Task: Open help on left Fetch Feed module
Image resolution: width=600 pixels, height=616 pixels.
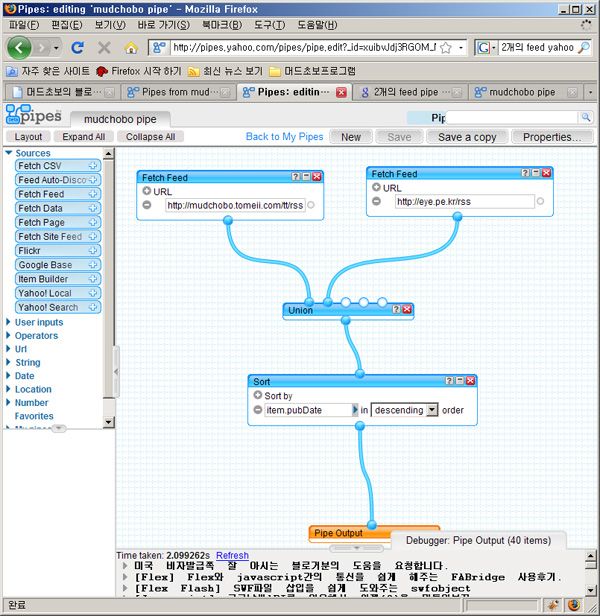Action: click(296, 177)
